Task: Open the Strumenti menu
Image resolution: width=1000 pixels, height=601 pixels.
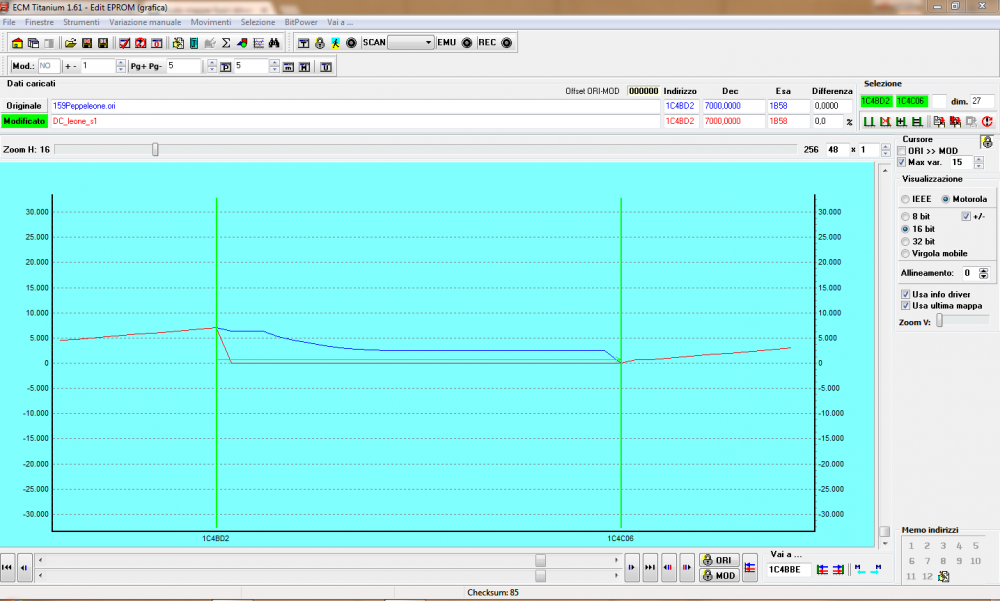Action: [81, 22]
